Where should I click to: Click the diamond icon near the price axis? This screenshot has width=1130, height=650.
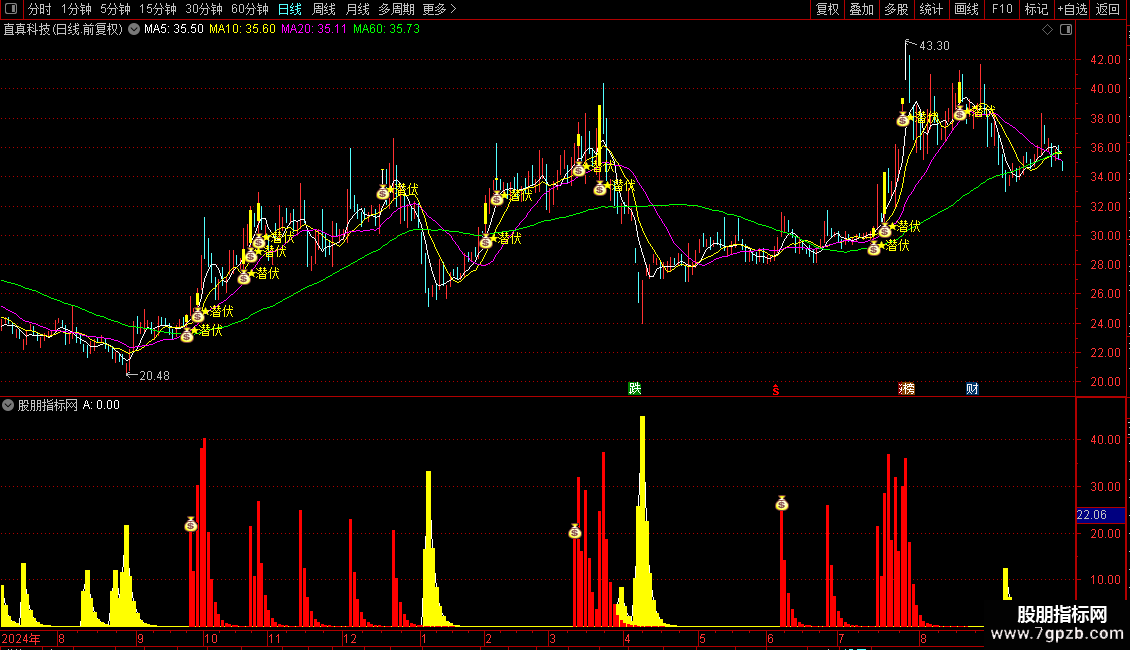pyautogui.click(x=1047, y=30)
